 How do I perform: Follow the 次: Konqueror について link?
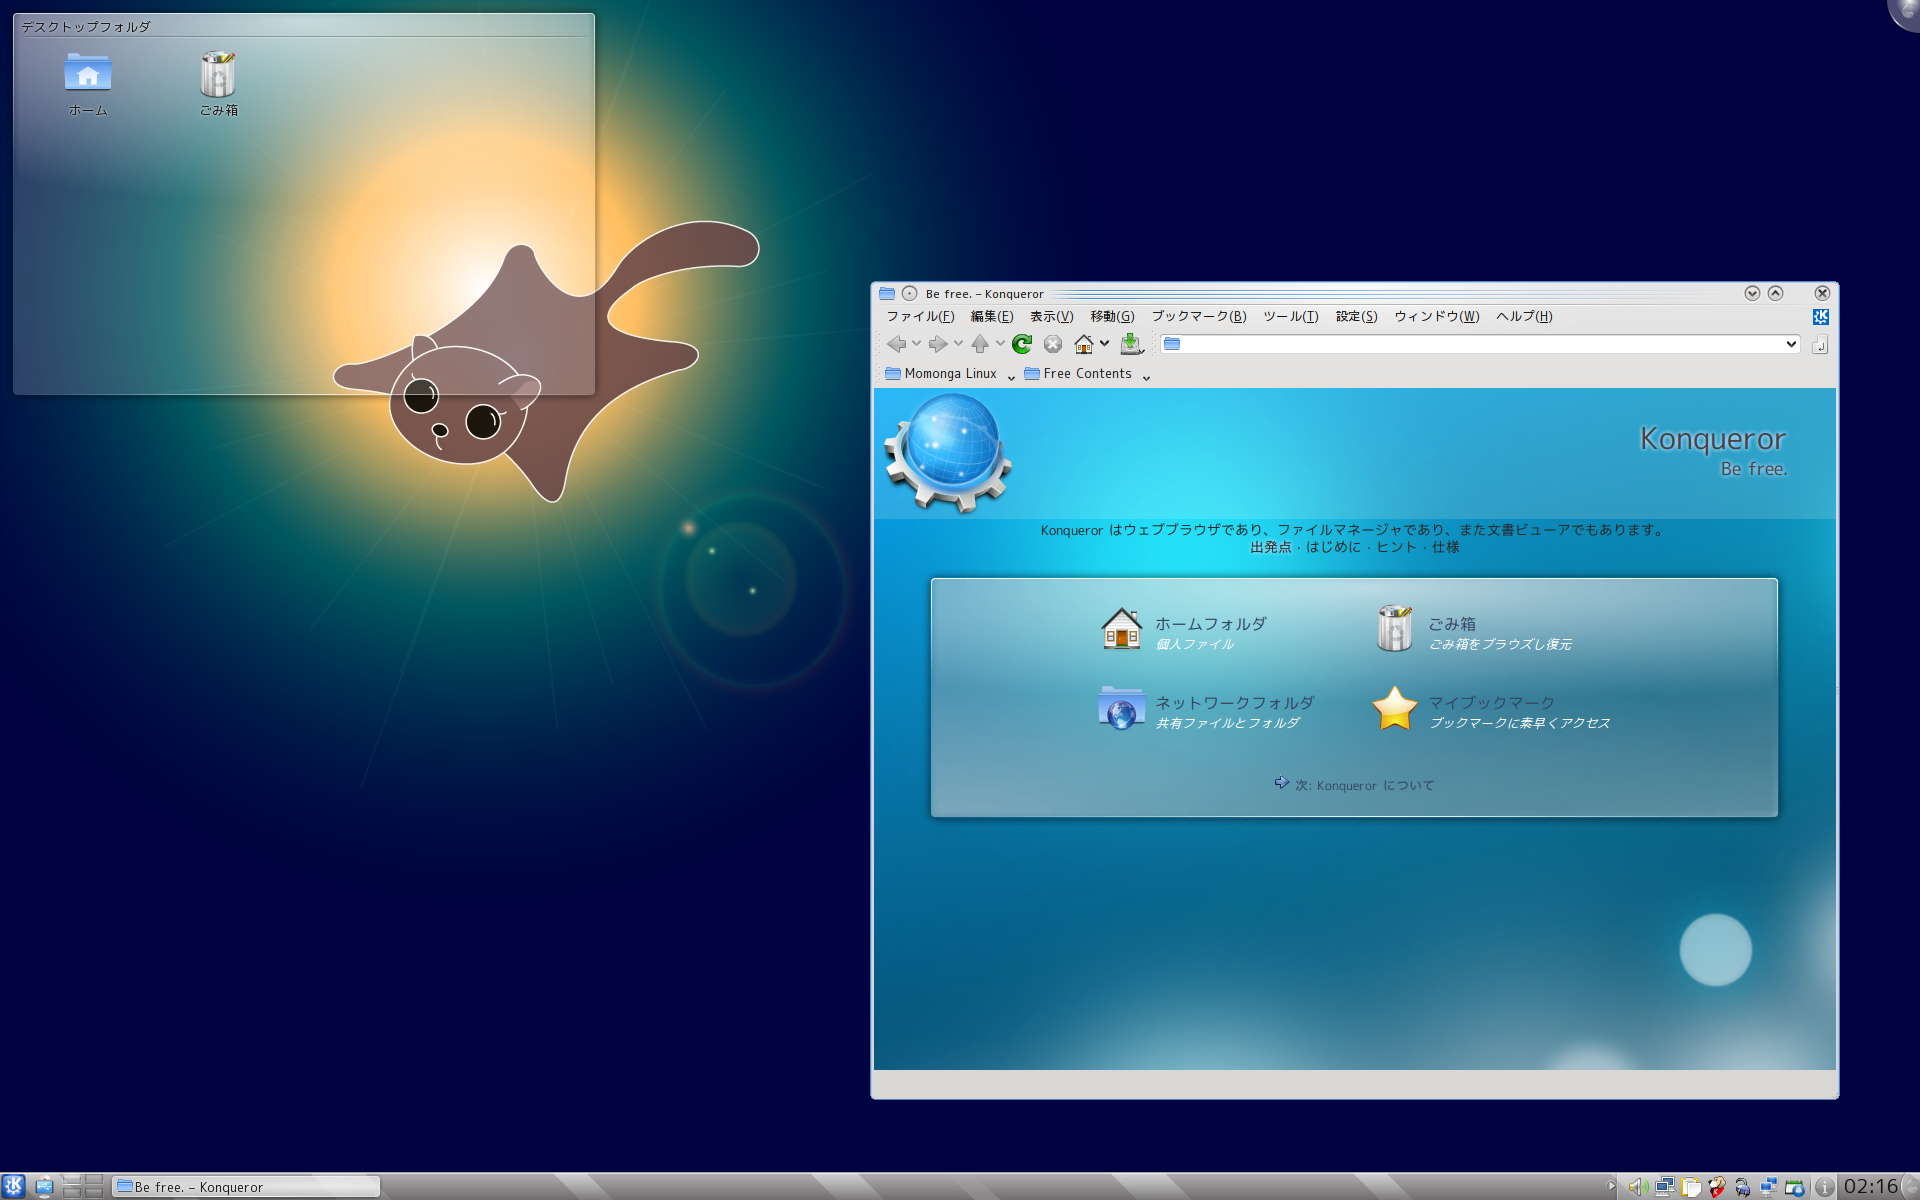[1364, 786]
